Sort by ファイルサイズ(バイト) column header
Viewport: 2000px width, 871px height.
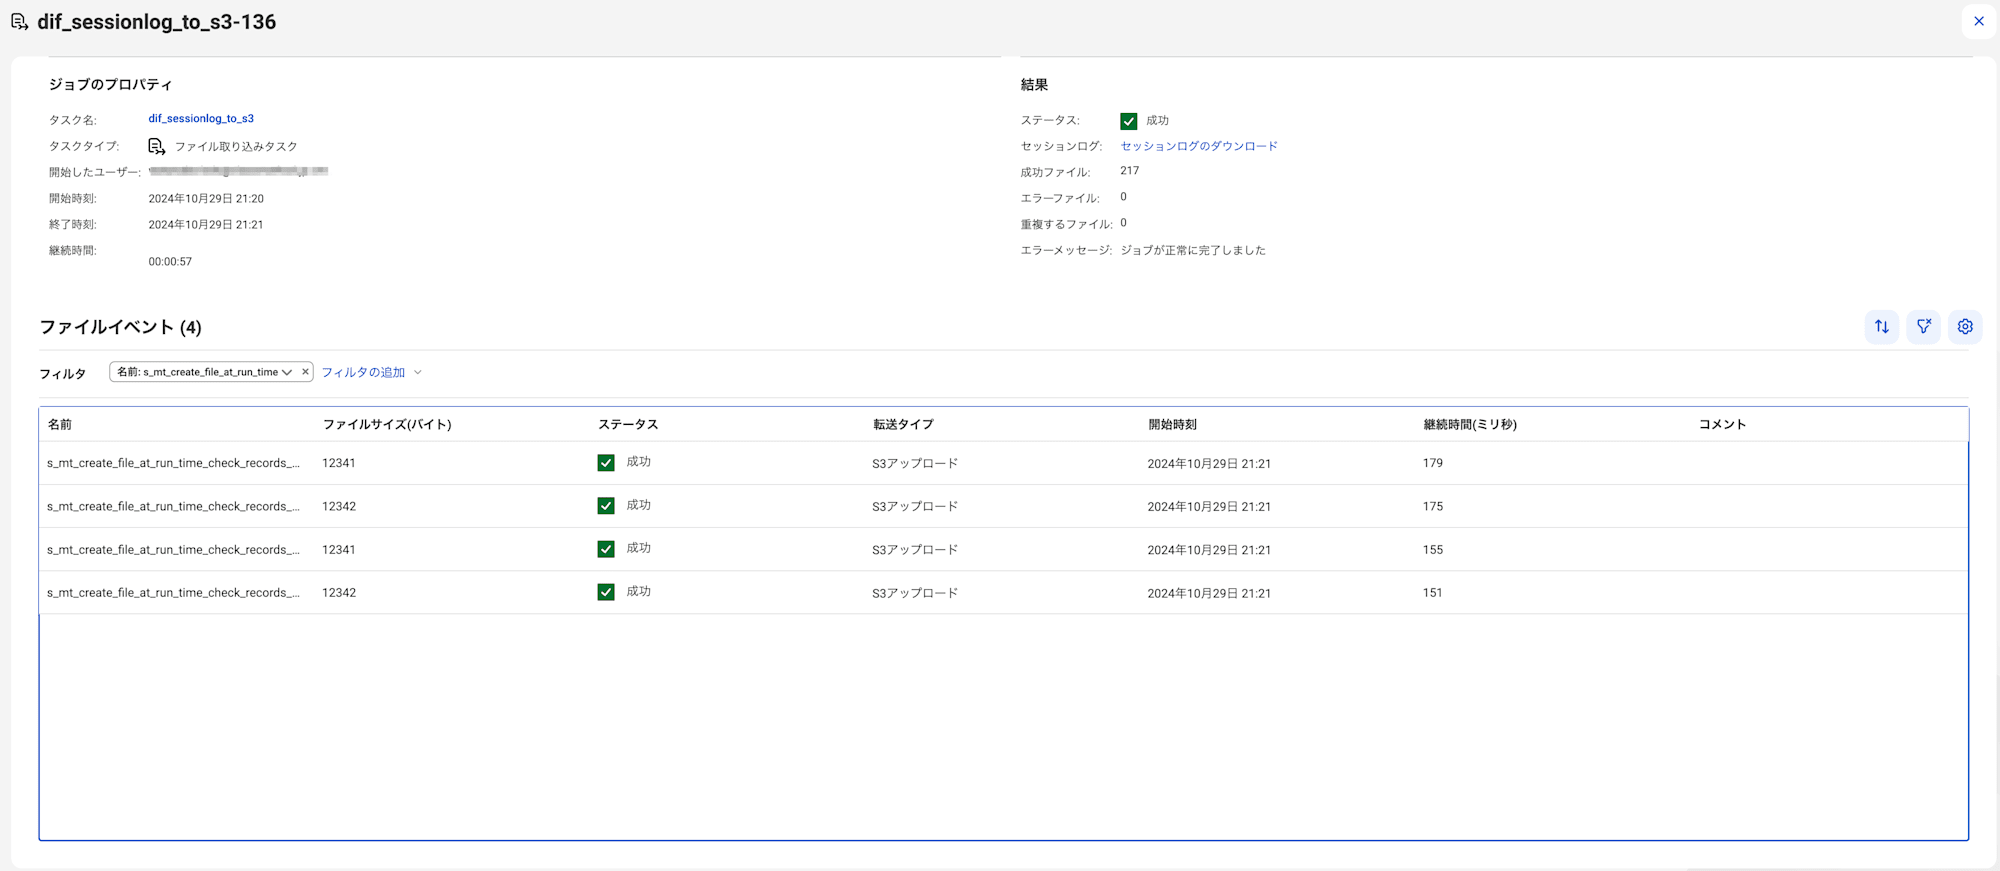[x=387, y=424]
